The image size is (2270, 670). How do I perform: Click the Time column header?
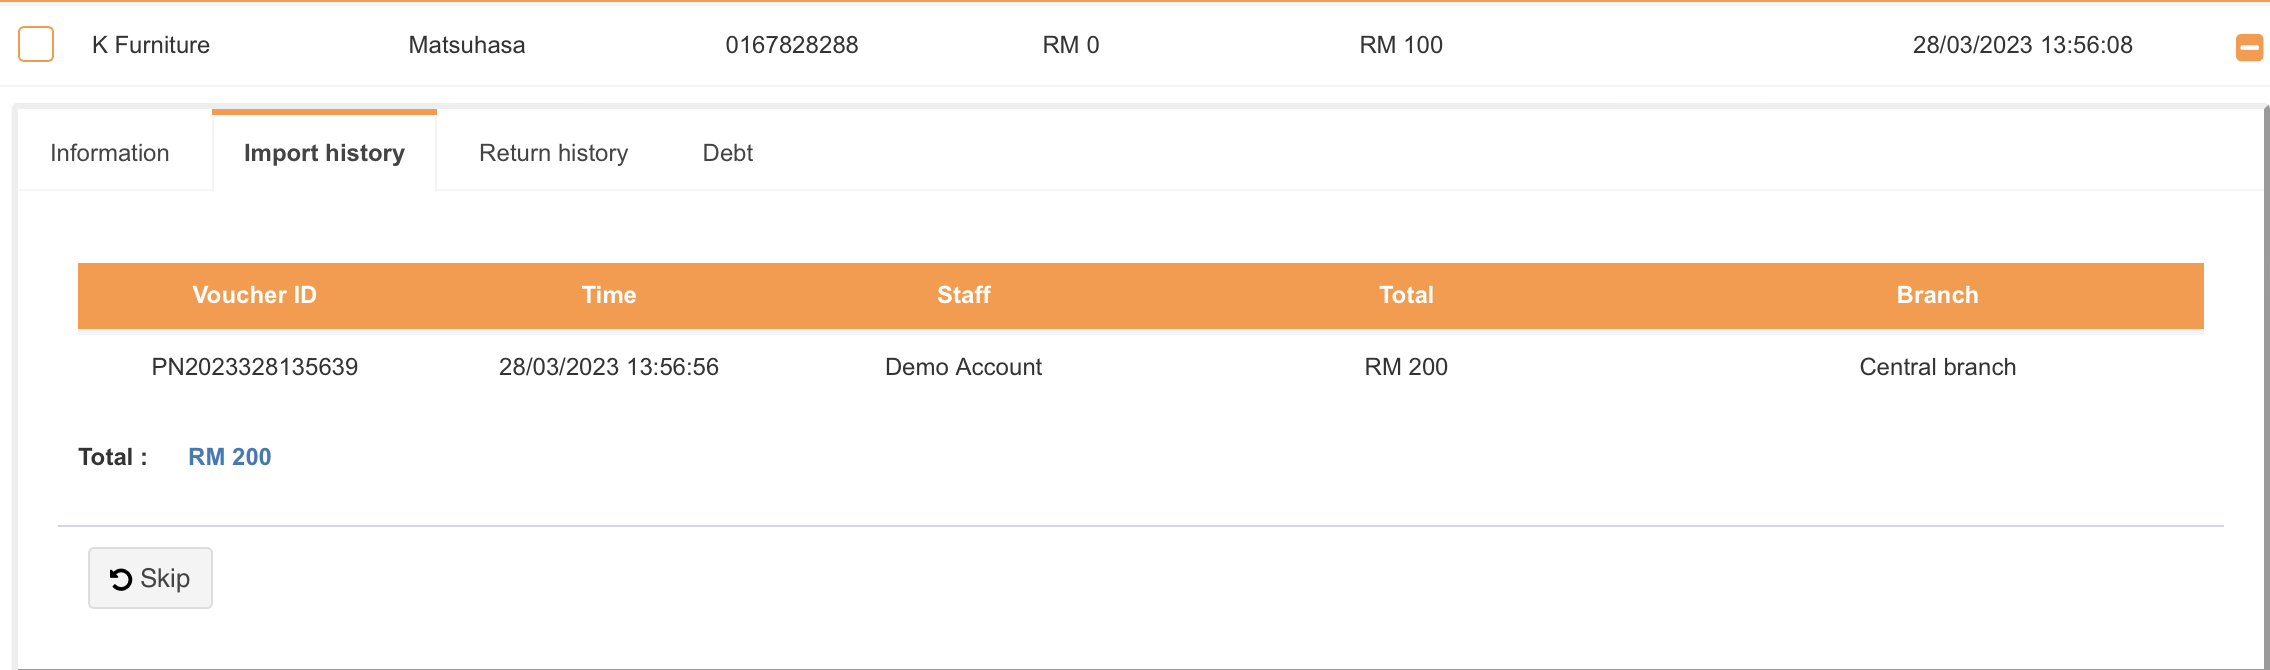(x=609, y=295)
